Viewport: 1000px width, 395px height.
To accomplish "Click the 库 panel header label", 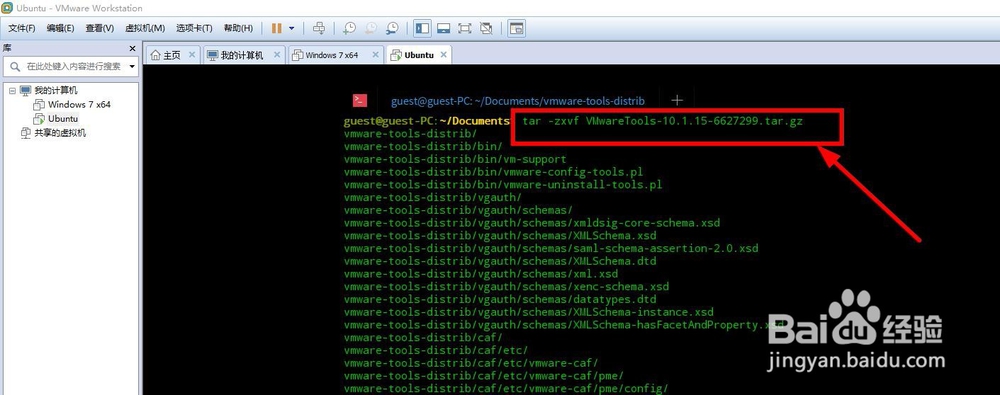I will pos(7,48).
